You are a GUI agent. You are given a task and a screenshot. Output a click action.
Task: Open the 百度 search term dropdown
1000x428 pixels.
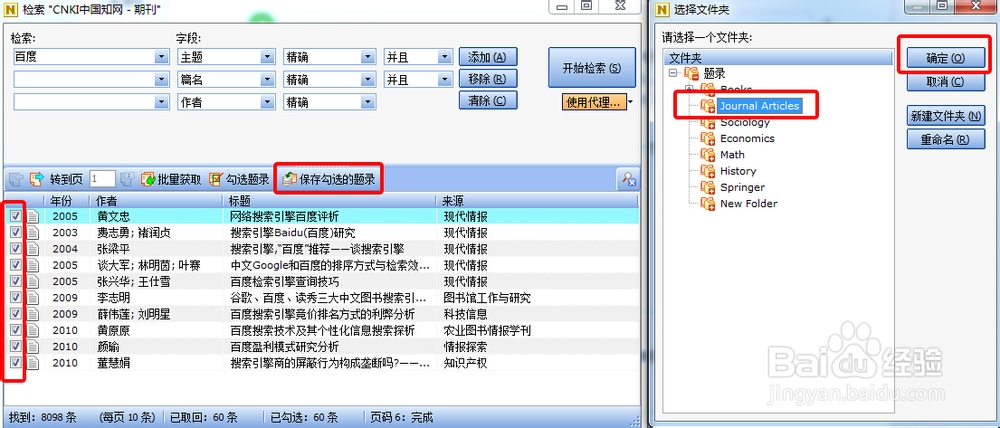tap(161, 57)
